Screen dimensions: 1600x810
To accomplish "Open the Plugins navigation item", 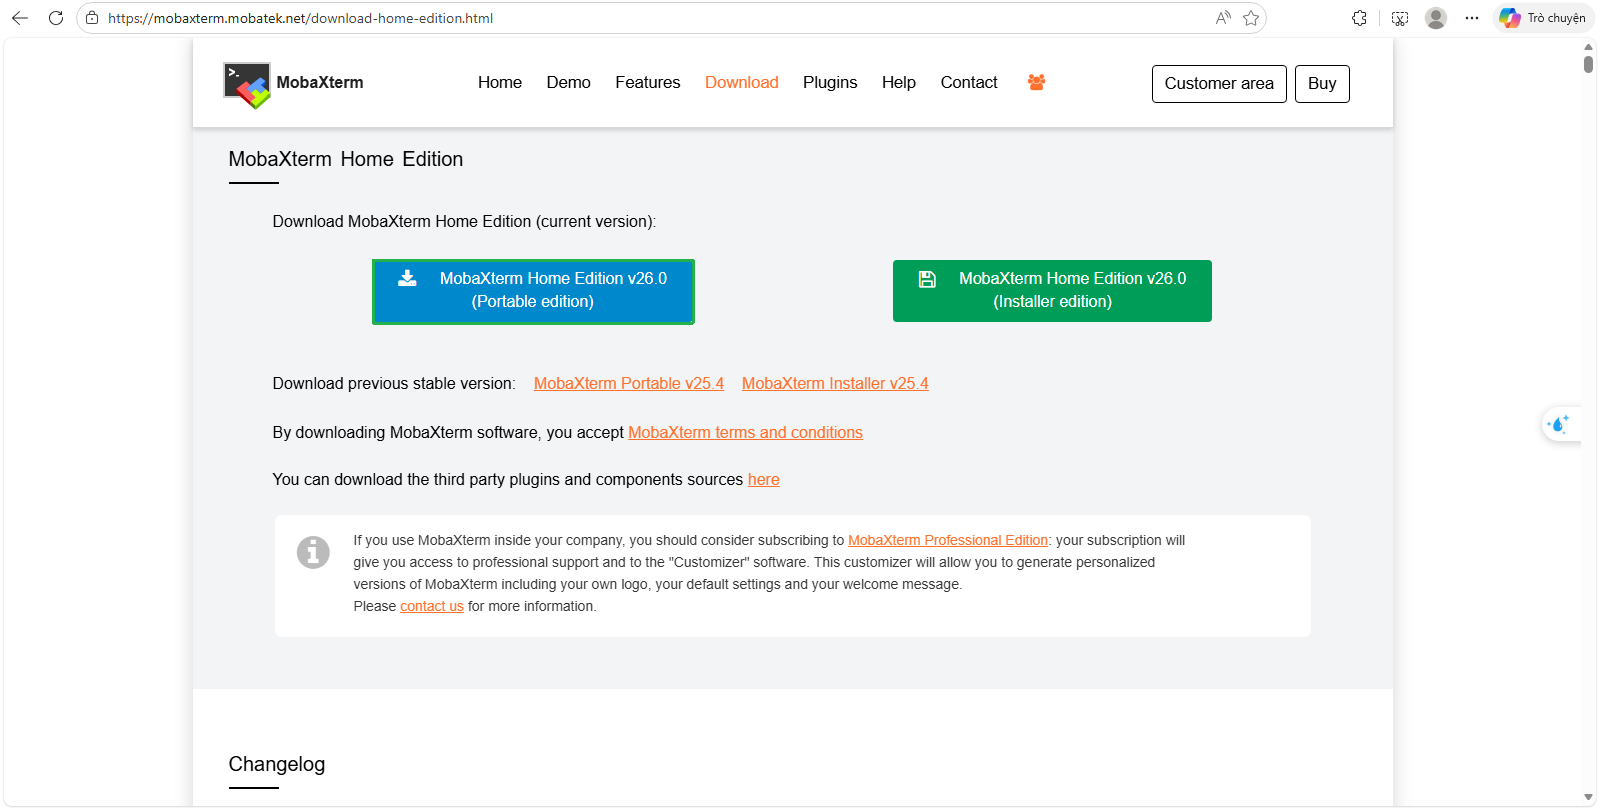I will (x=830, y=82).
